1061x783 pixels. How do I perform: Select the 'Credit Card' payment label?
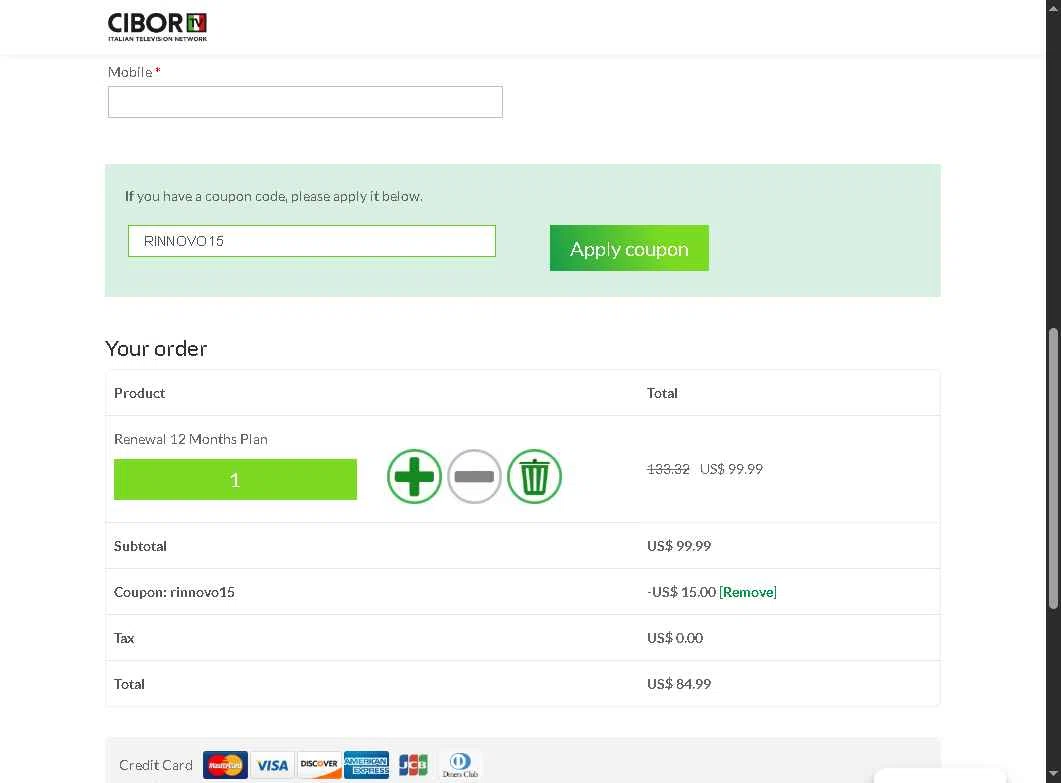pyautogui.click(x=156, y=765)
